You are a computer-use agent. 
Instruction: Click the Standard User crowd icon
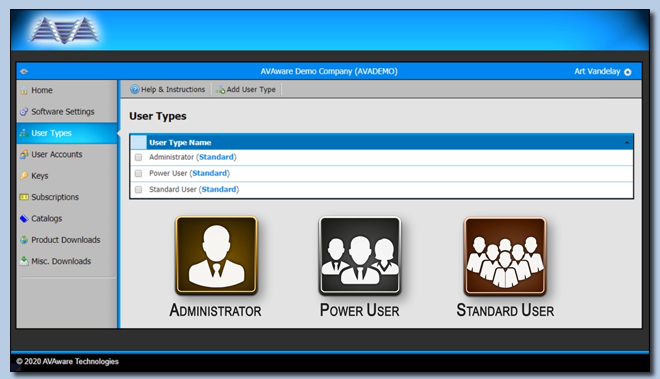click(x=505, y=256)
